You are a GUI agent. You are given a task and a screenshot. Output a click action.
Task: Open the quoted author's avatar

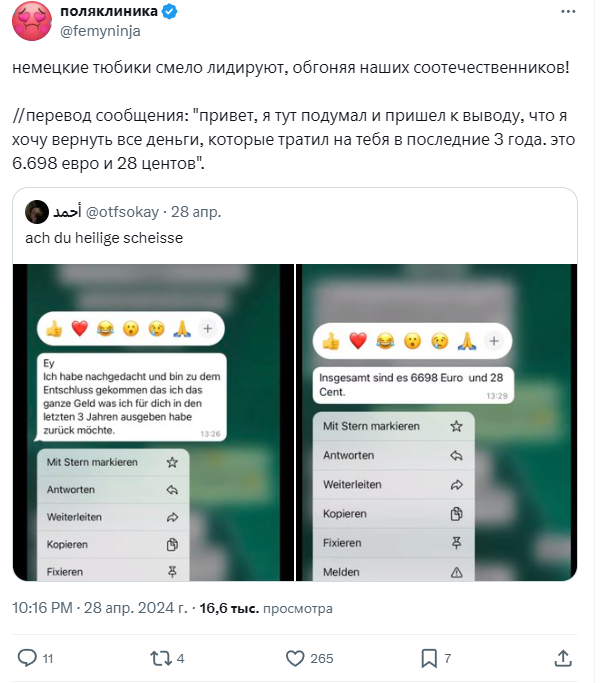click(37, 212)
